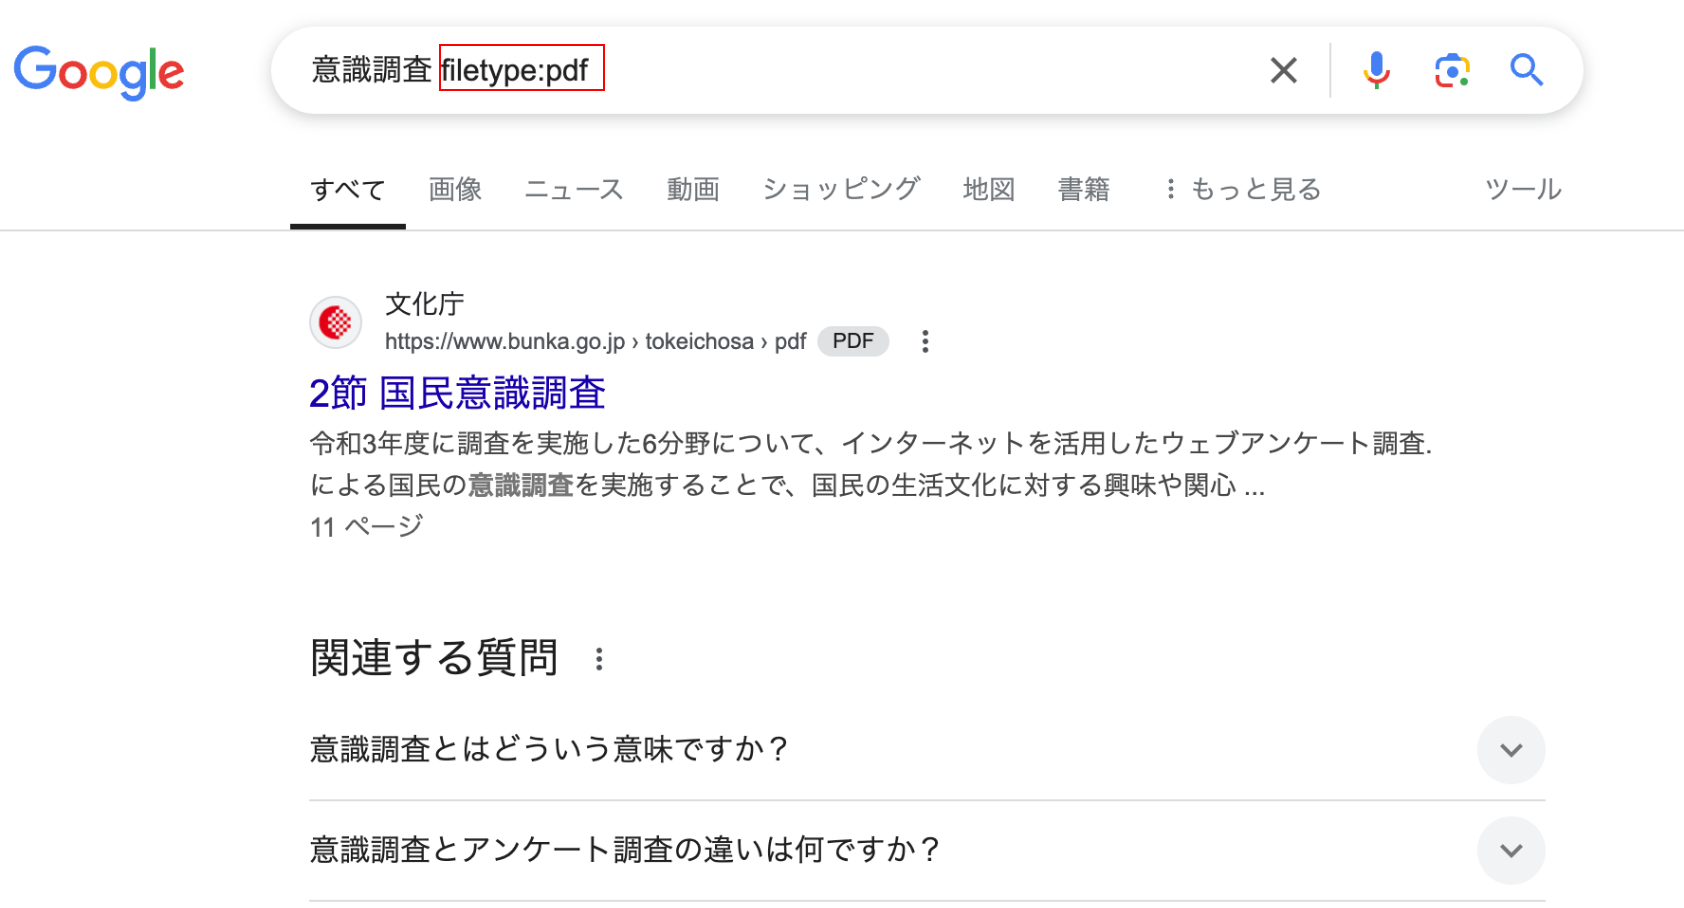This screenshot has height=908, width=1684.
Task: Open three-dot menu beside PDF badge
Action: pos(925,341)
